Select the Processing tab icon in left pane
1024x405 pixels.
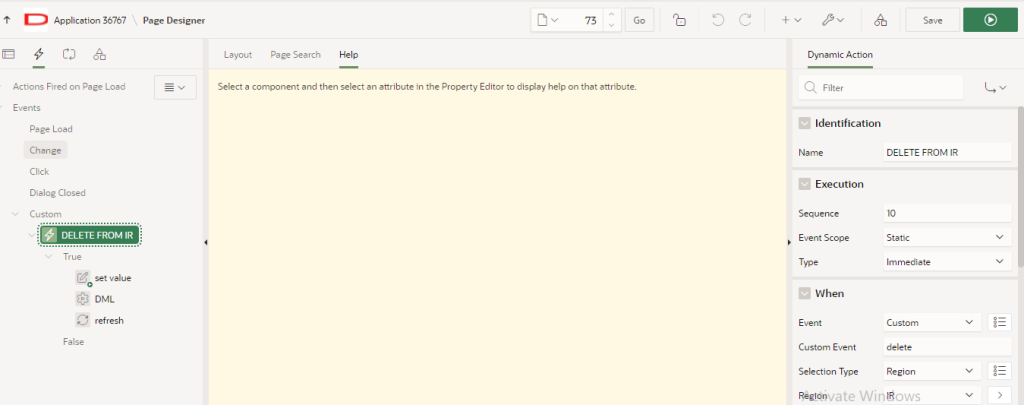coord(69,54)
